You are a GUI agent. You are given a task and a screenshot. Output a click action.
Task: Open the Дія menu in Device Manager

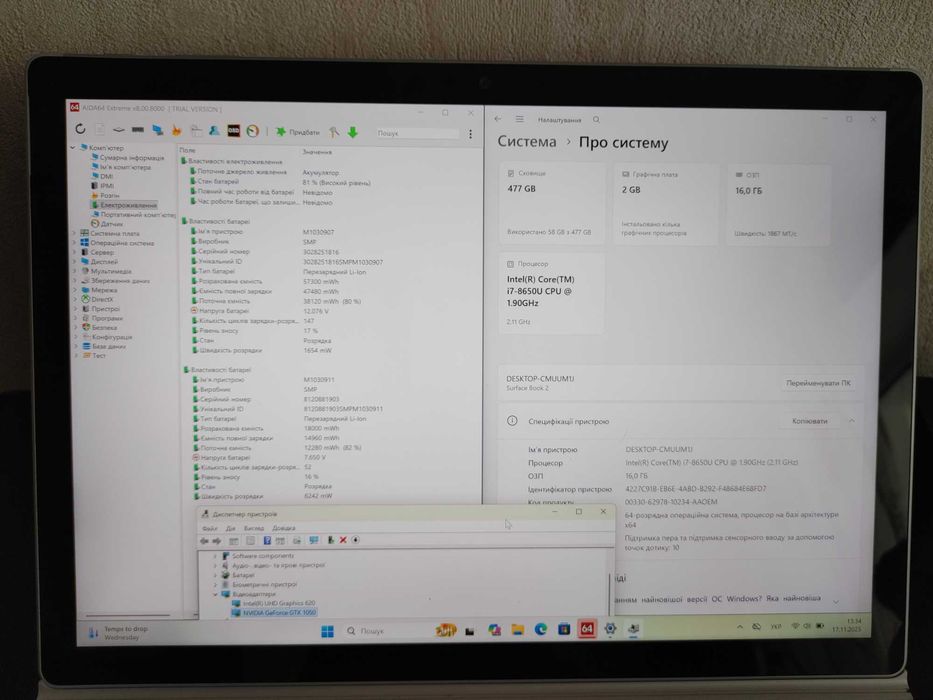pyautogui.click(x=230, y=529)
